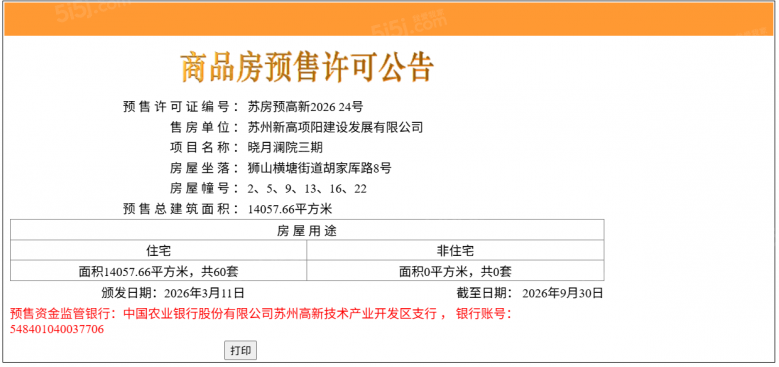This screenshot has height=367, width=779.
Task: Click the 颁发日期 label
Action: pos(130,293)
